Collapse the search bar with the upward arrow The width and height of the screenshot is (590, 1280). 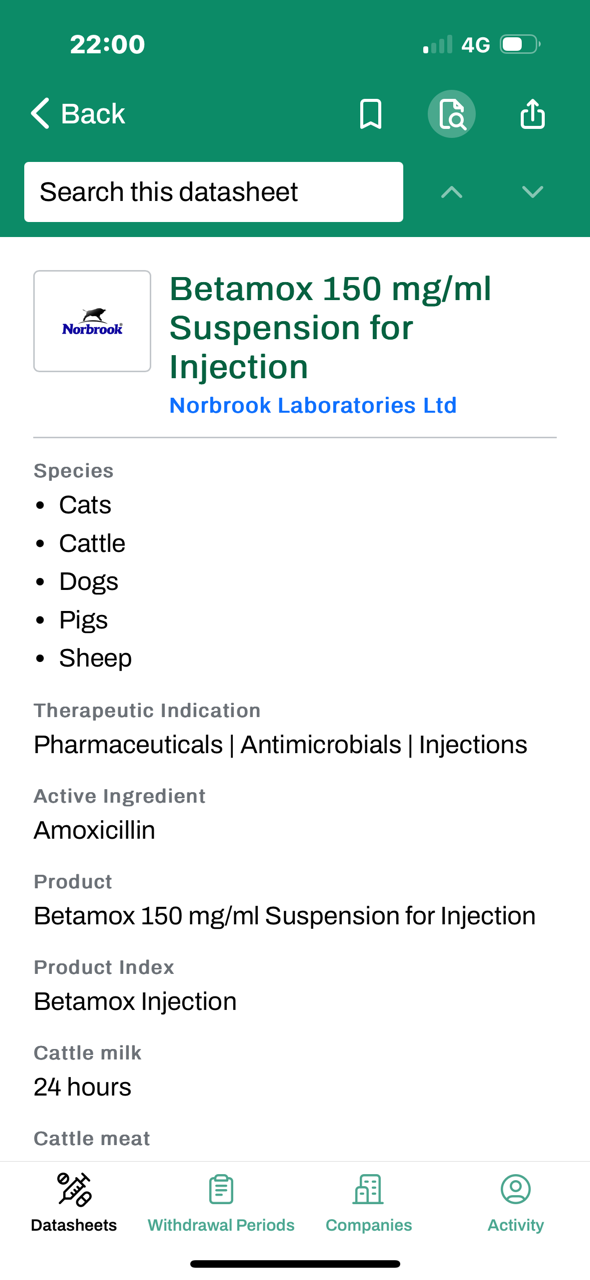click(451, 191)
